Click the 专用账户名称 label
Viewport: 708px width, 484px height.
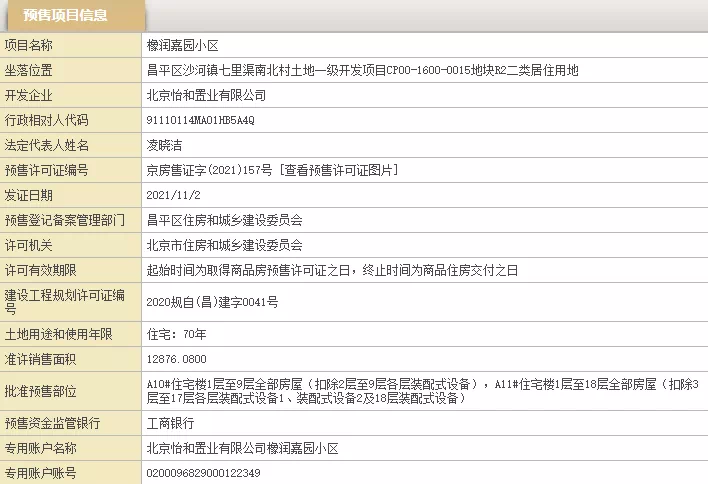tap(41, 448)
